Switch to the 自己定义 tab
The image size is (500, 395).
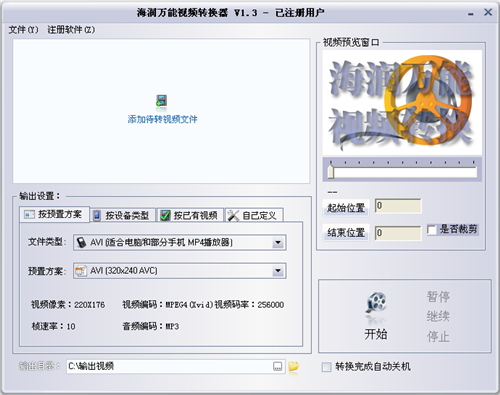(254, 215)
